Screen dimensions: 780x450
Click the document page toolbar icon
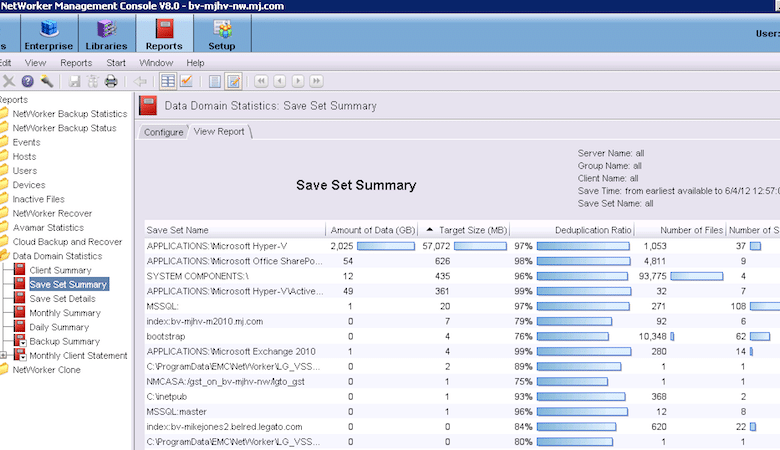214,81
